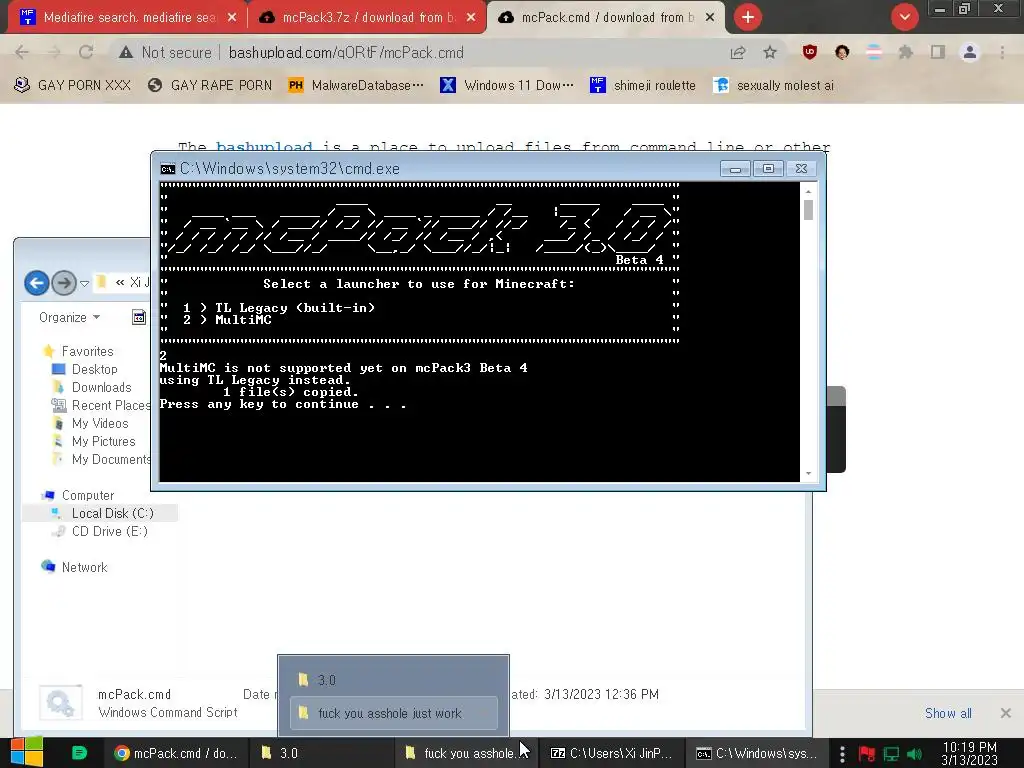Go back in the browser
The image size is (1024, 768).
click(x=22, y=52)
